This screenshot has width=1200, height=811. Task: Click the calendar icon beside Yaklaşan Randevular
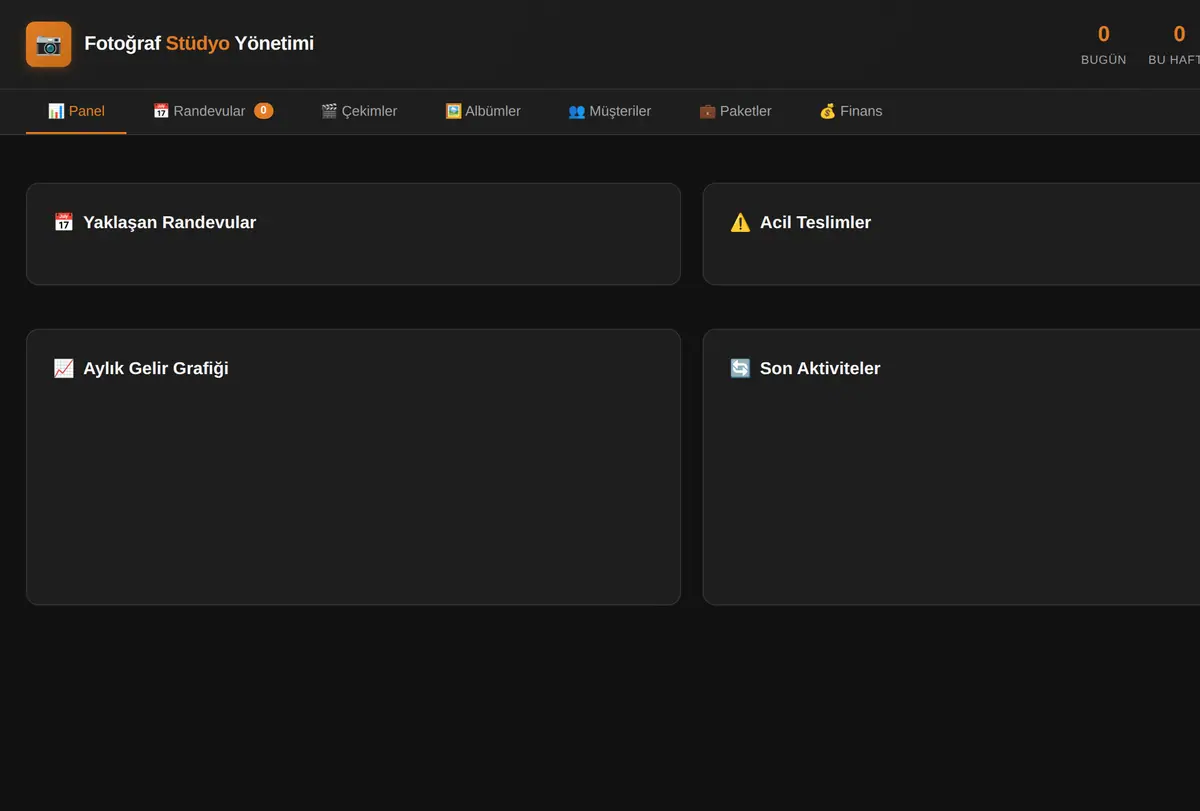click(x=64, y=222)
